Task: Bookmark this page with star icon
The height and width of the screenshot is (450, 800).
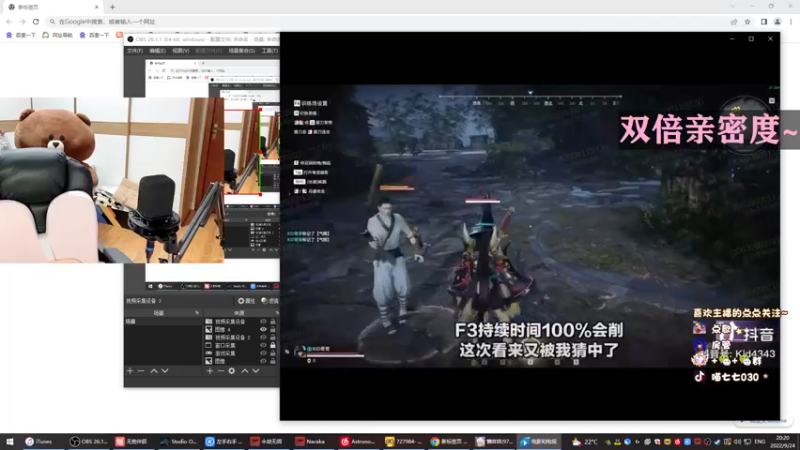Action: pos(747,21)
